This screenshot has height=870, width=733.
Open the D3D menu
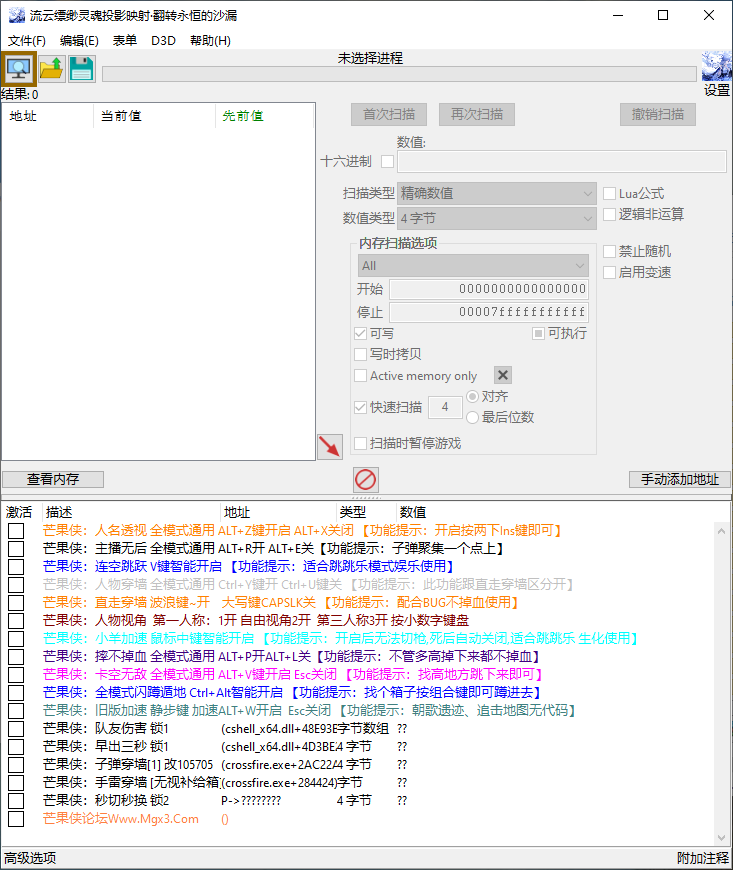tap(163, 41)
